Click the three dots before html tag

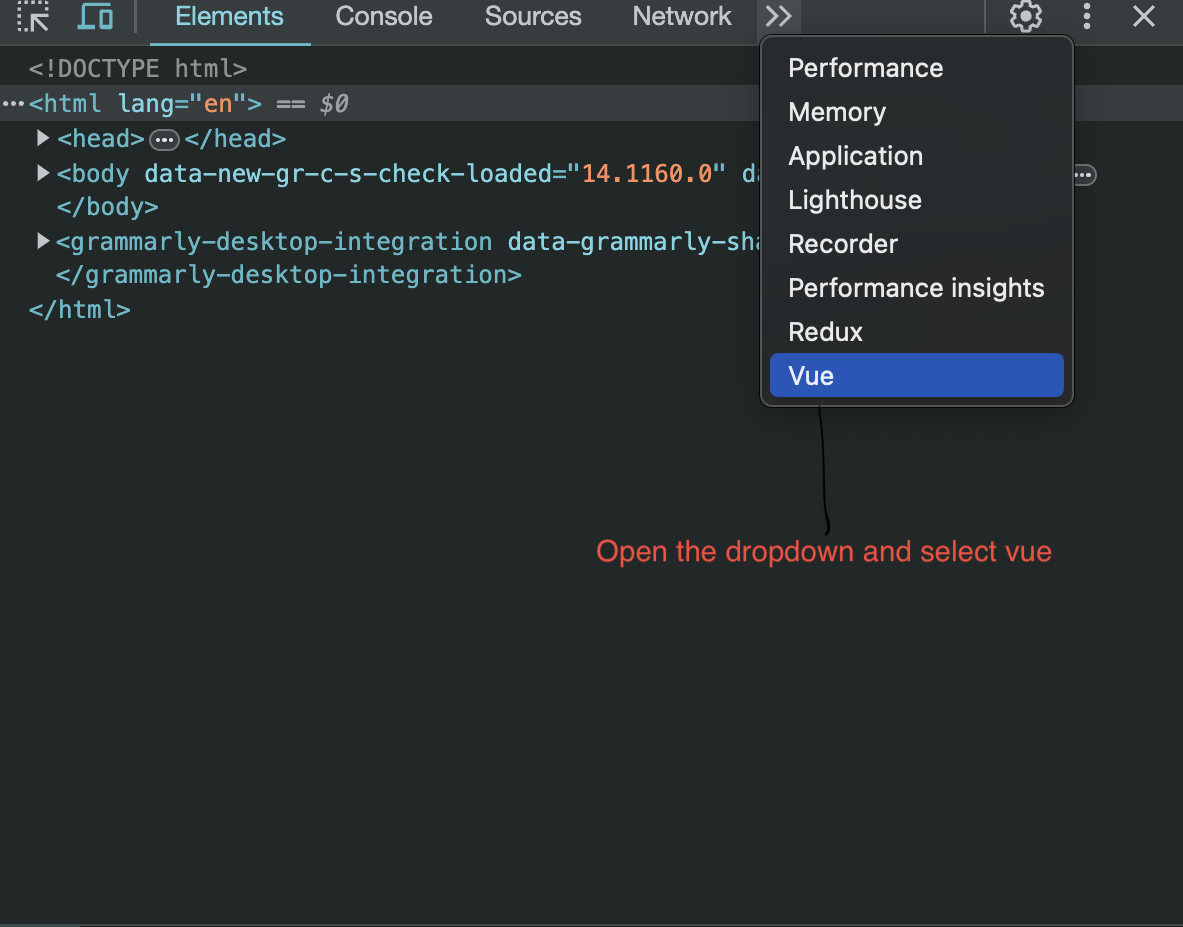click(13, 103)
